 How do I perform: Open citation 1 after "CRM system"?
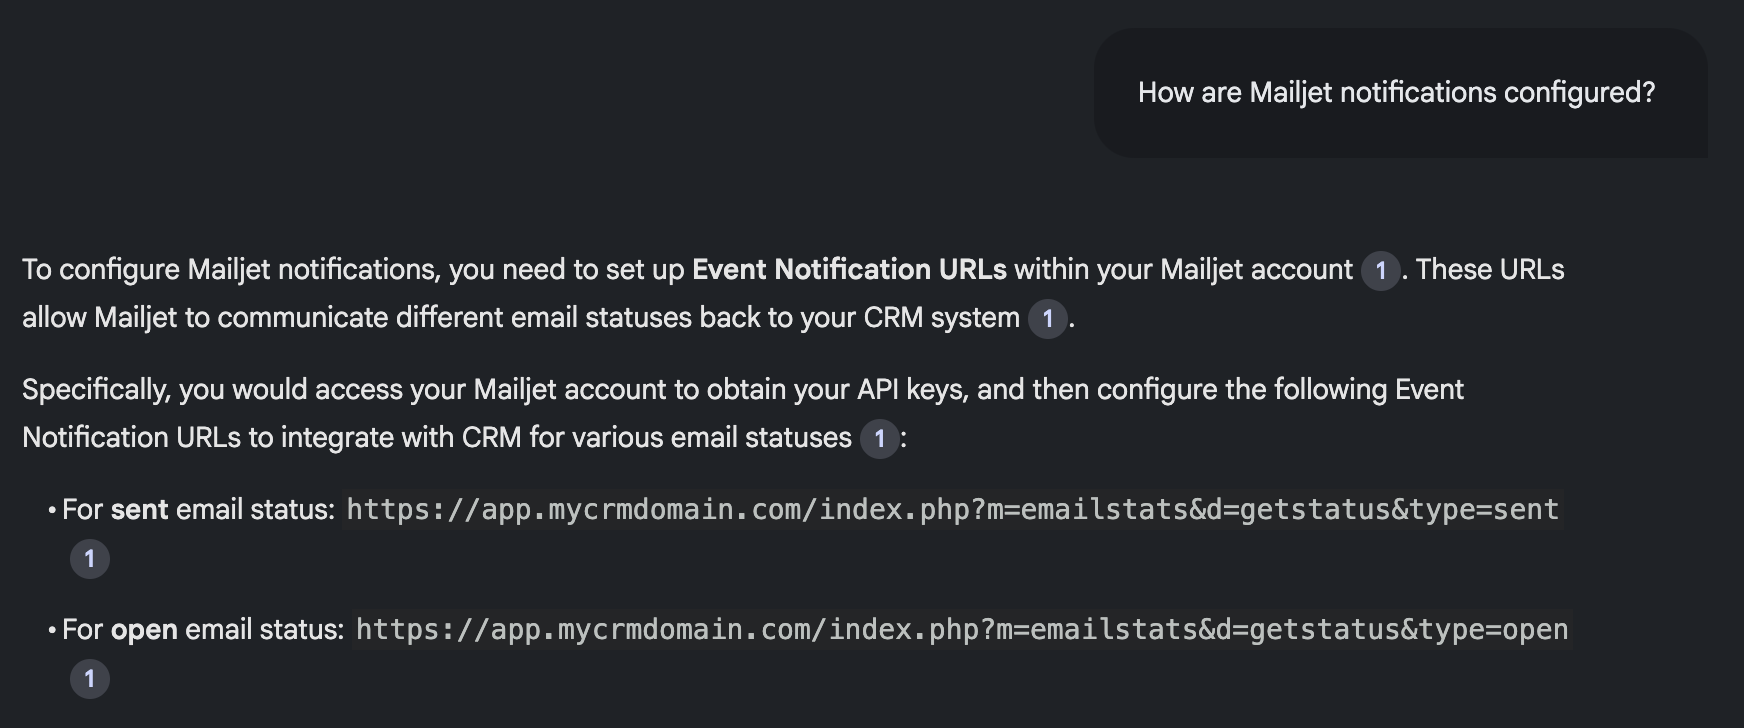tap(1048, 318)
